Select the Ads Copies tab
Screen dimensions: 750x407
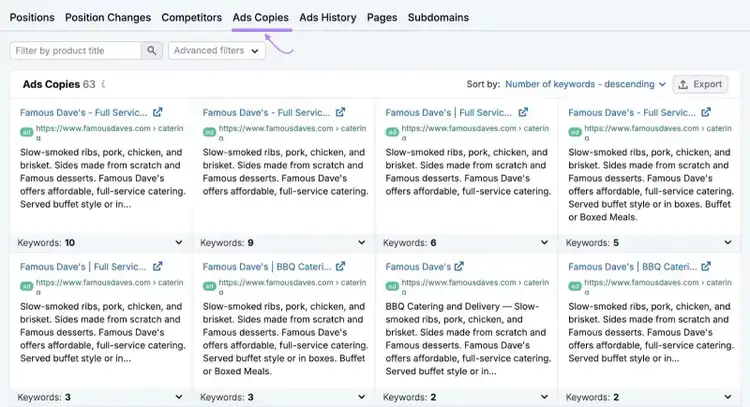pyautogui.click(x=261, y=17)
